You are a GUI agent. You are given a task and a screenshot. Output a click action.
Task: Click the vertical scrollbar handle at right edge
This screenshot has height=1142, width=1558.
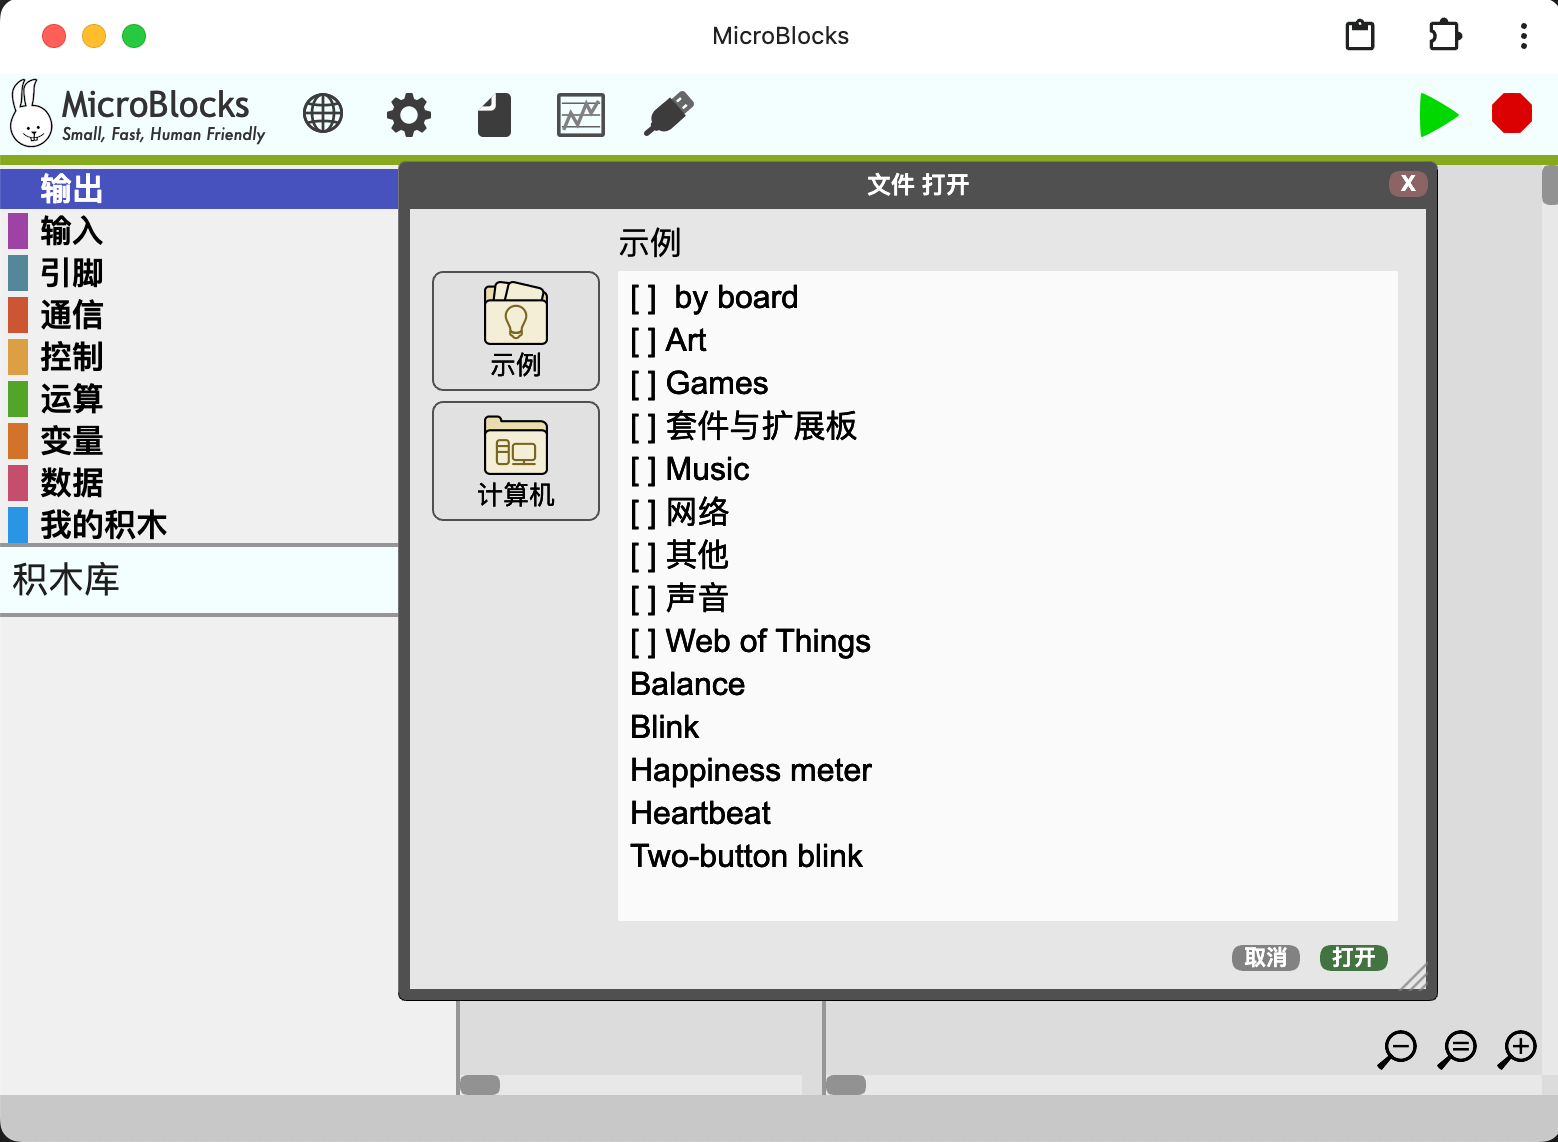point(1550,185)
